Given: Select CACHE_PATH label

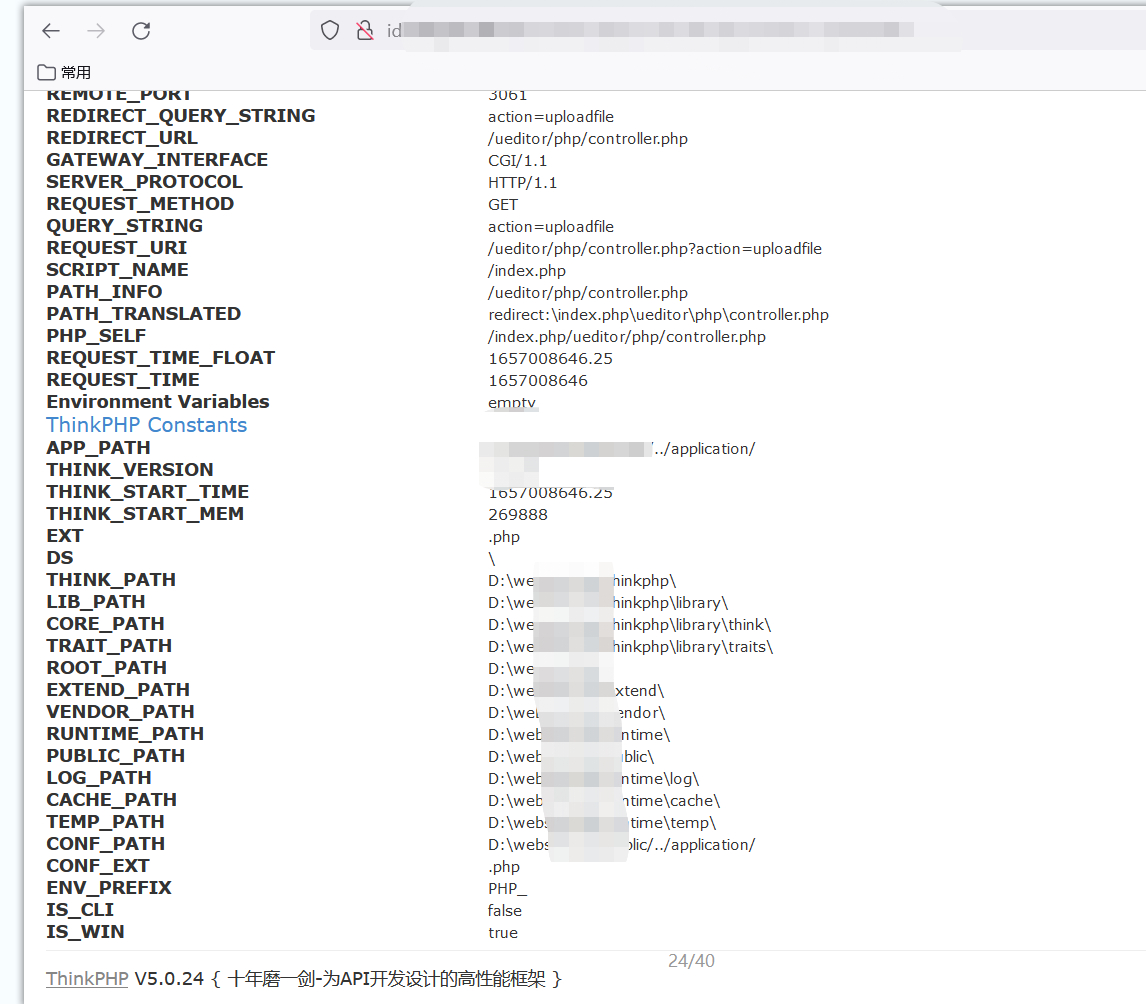Looking at the screenshot, I should click(x=111, y=798).
